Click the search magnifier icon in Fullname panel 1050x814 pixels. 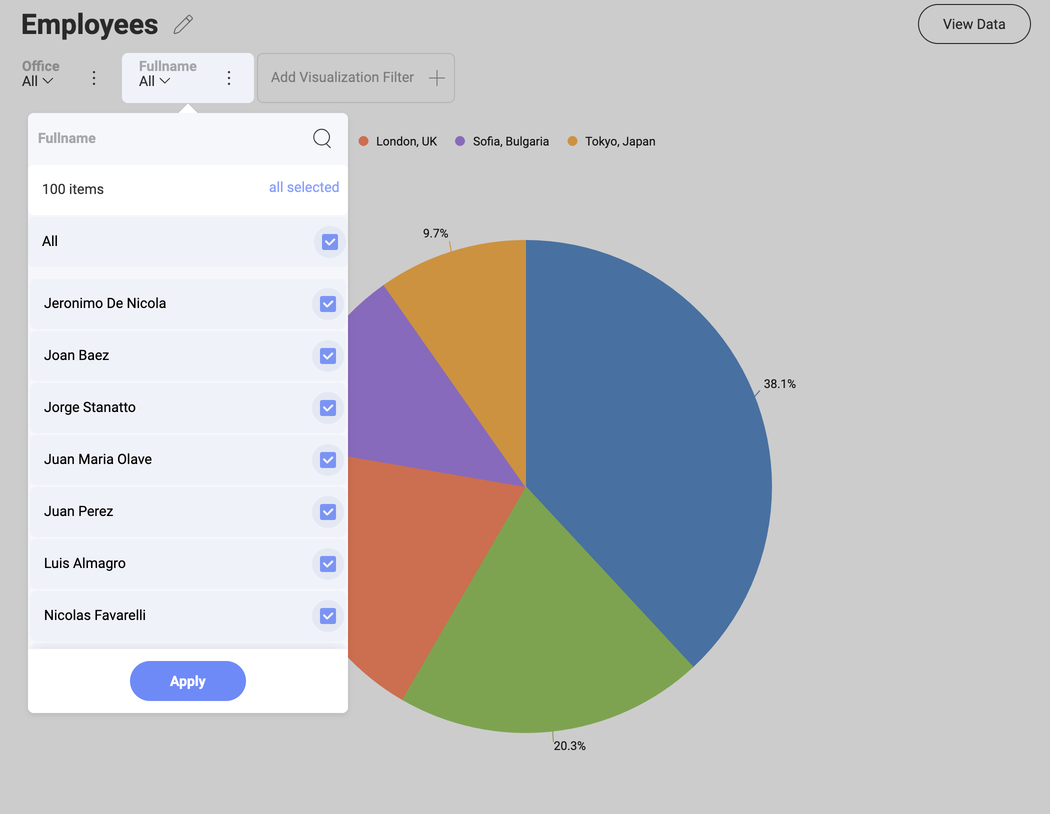coord(322,139)
